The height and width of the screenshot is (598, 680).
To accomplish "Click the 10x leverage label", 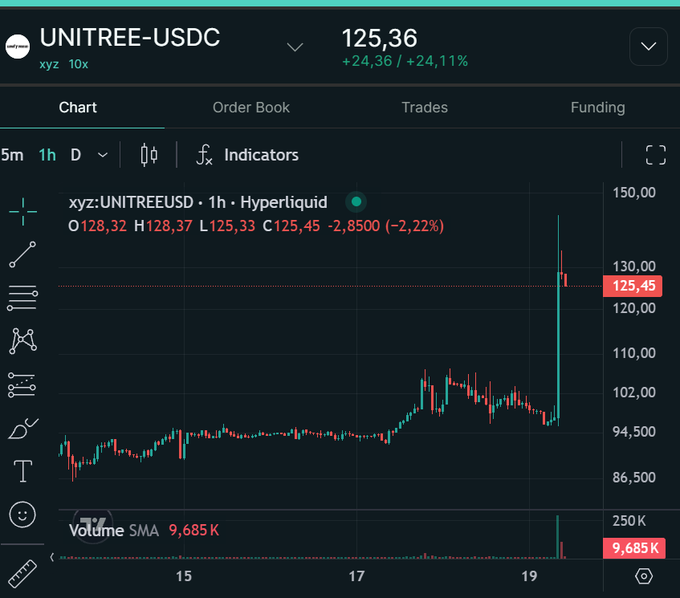I will (78, 64).
